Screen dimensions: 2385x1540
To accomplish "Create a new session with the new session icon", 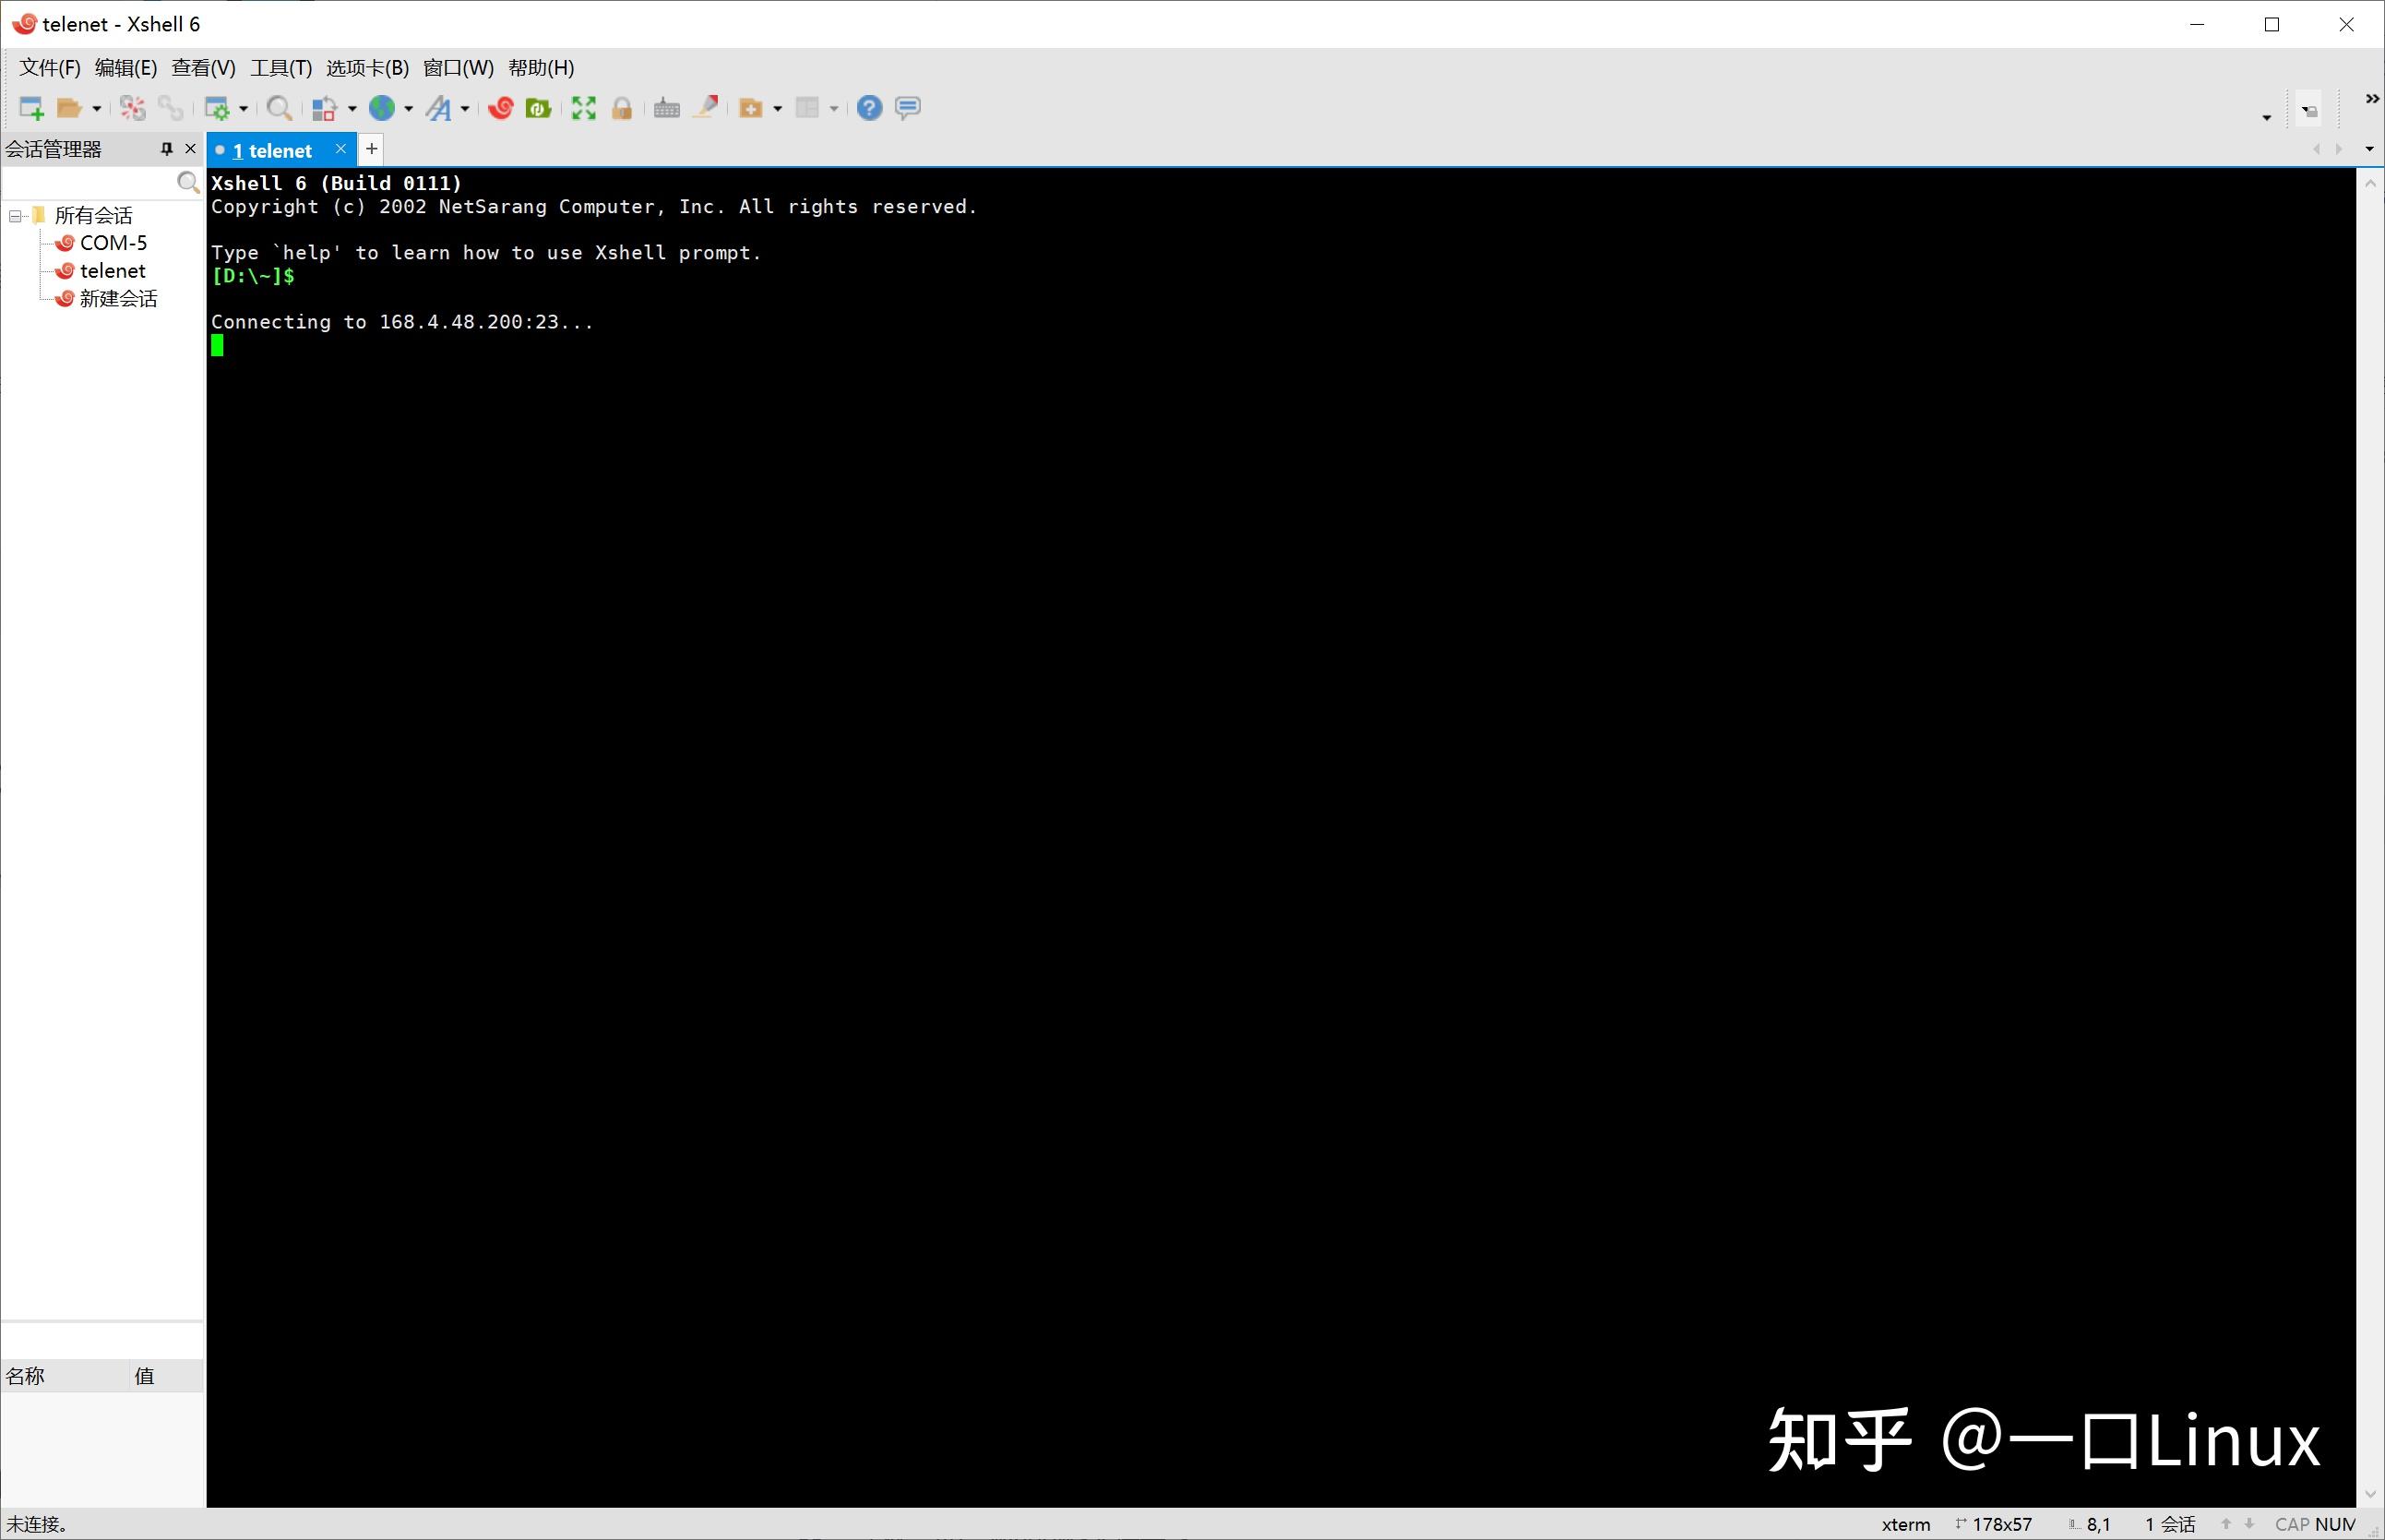I will [x=30, y=107].
